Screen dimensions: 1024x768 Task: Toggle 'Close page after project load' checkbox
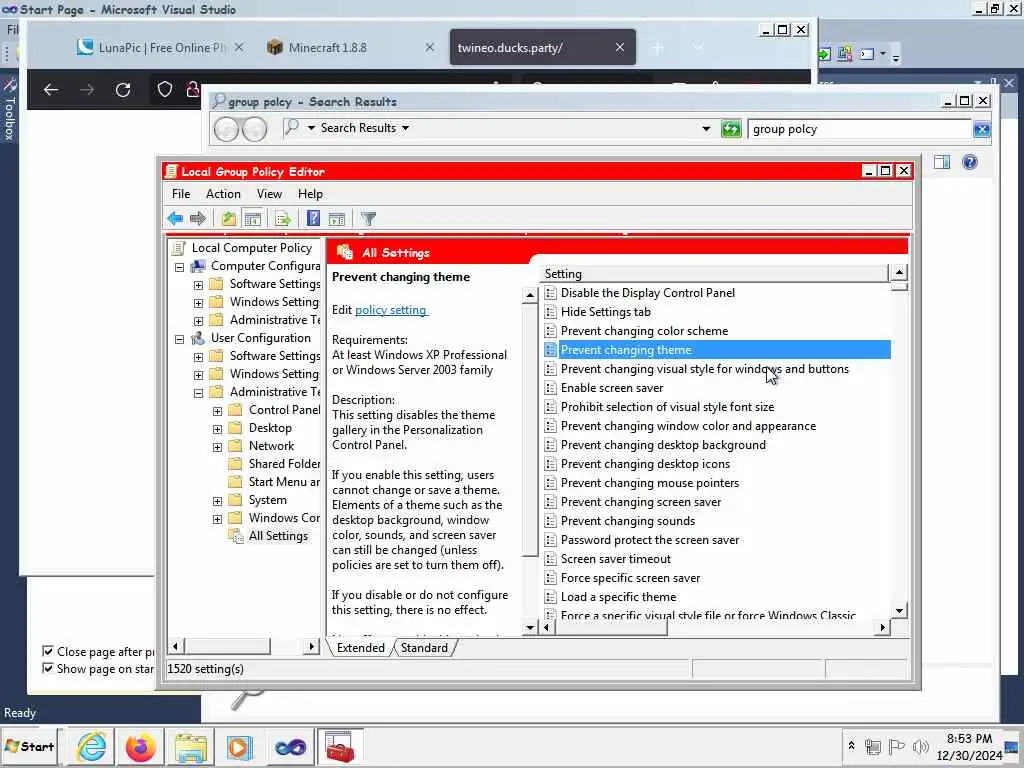(48, 651)
